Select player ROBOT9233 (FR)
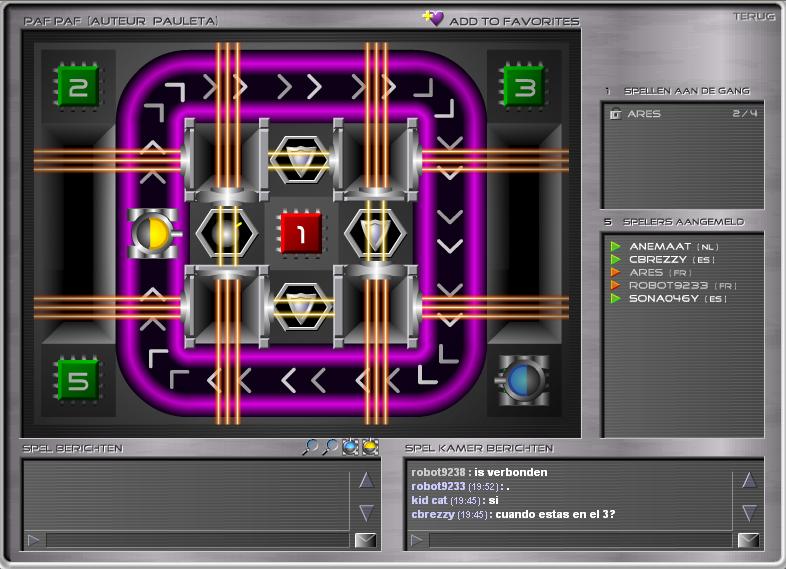This screenshot has height=569, width=786. tap(683, 285)
